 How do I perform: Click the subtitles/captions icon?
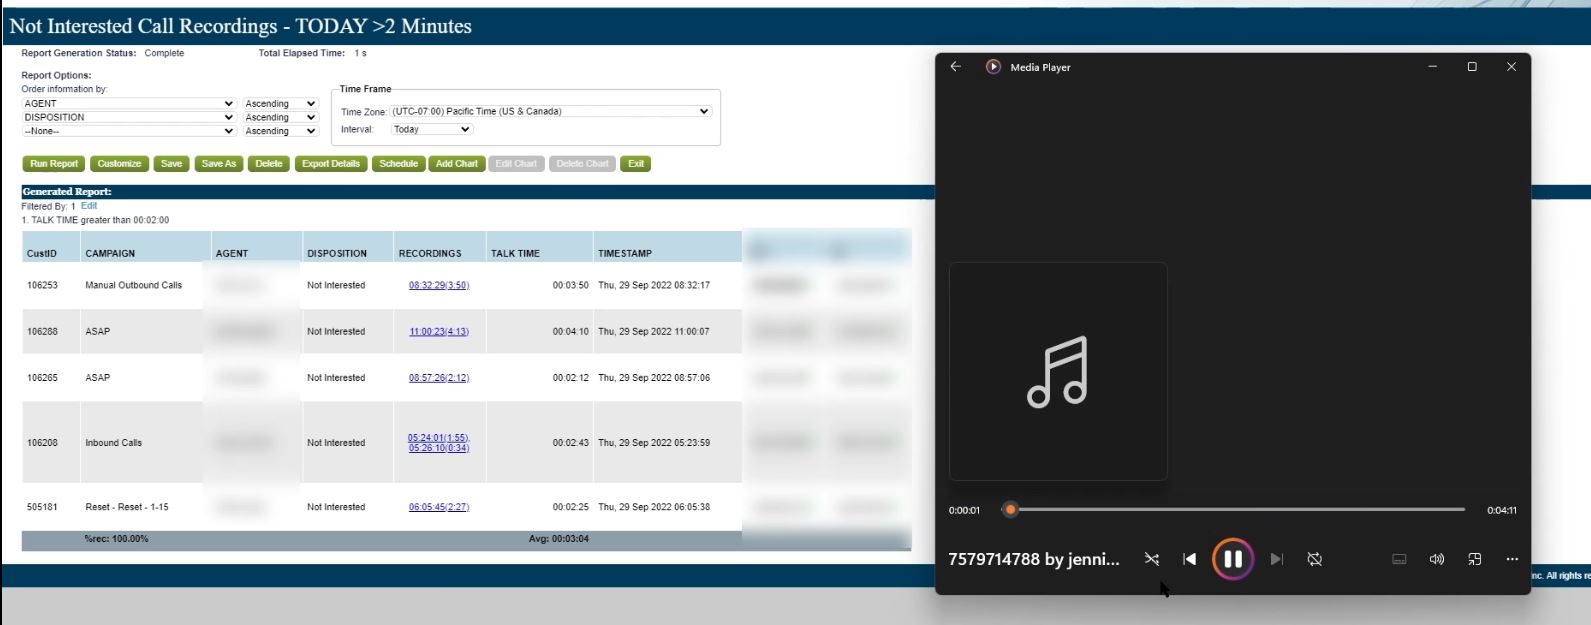(1399, 559)
